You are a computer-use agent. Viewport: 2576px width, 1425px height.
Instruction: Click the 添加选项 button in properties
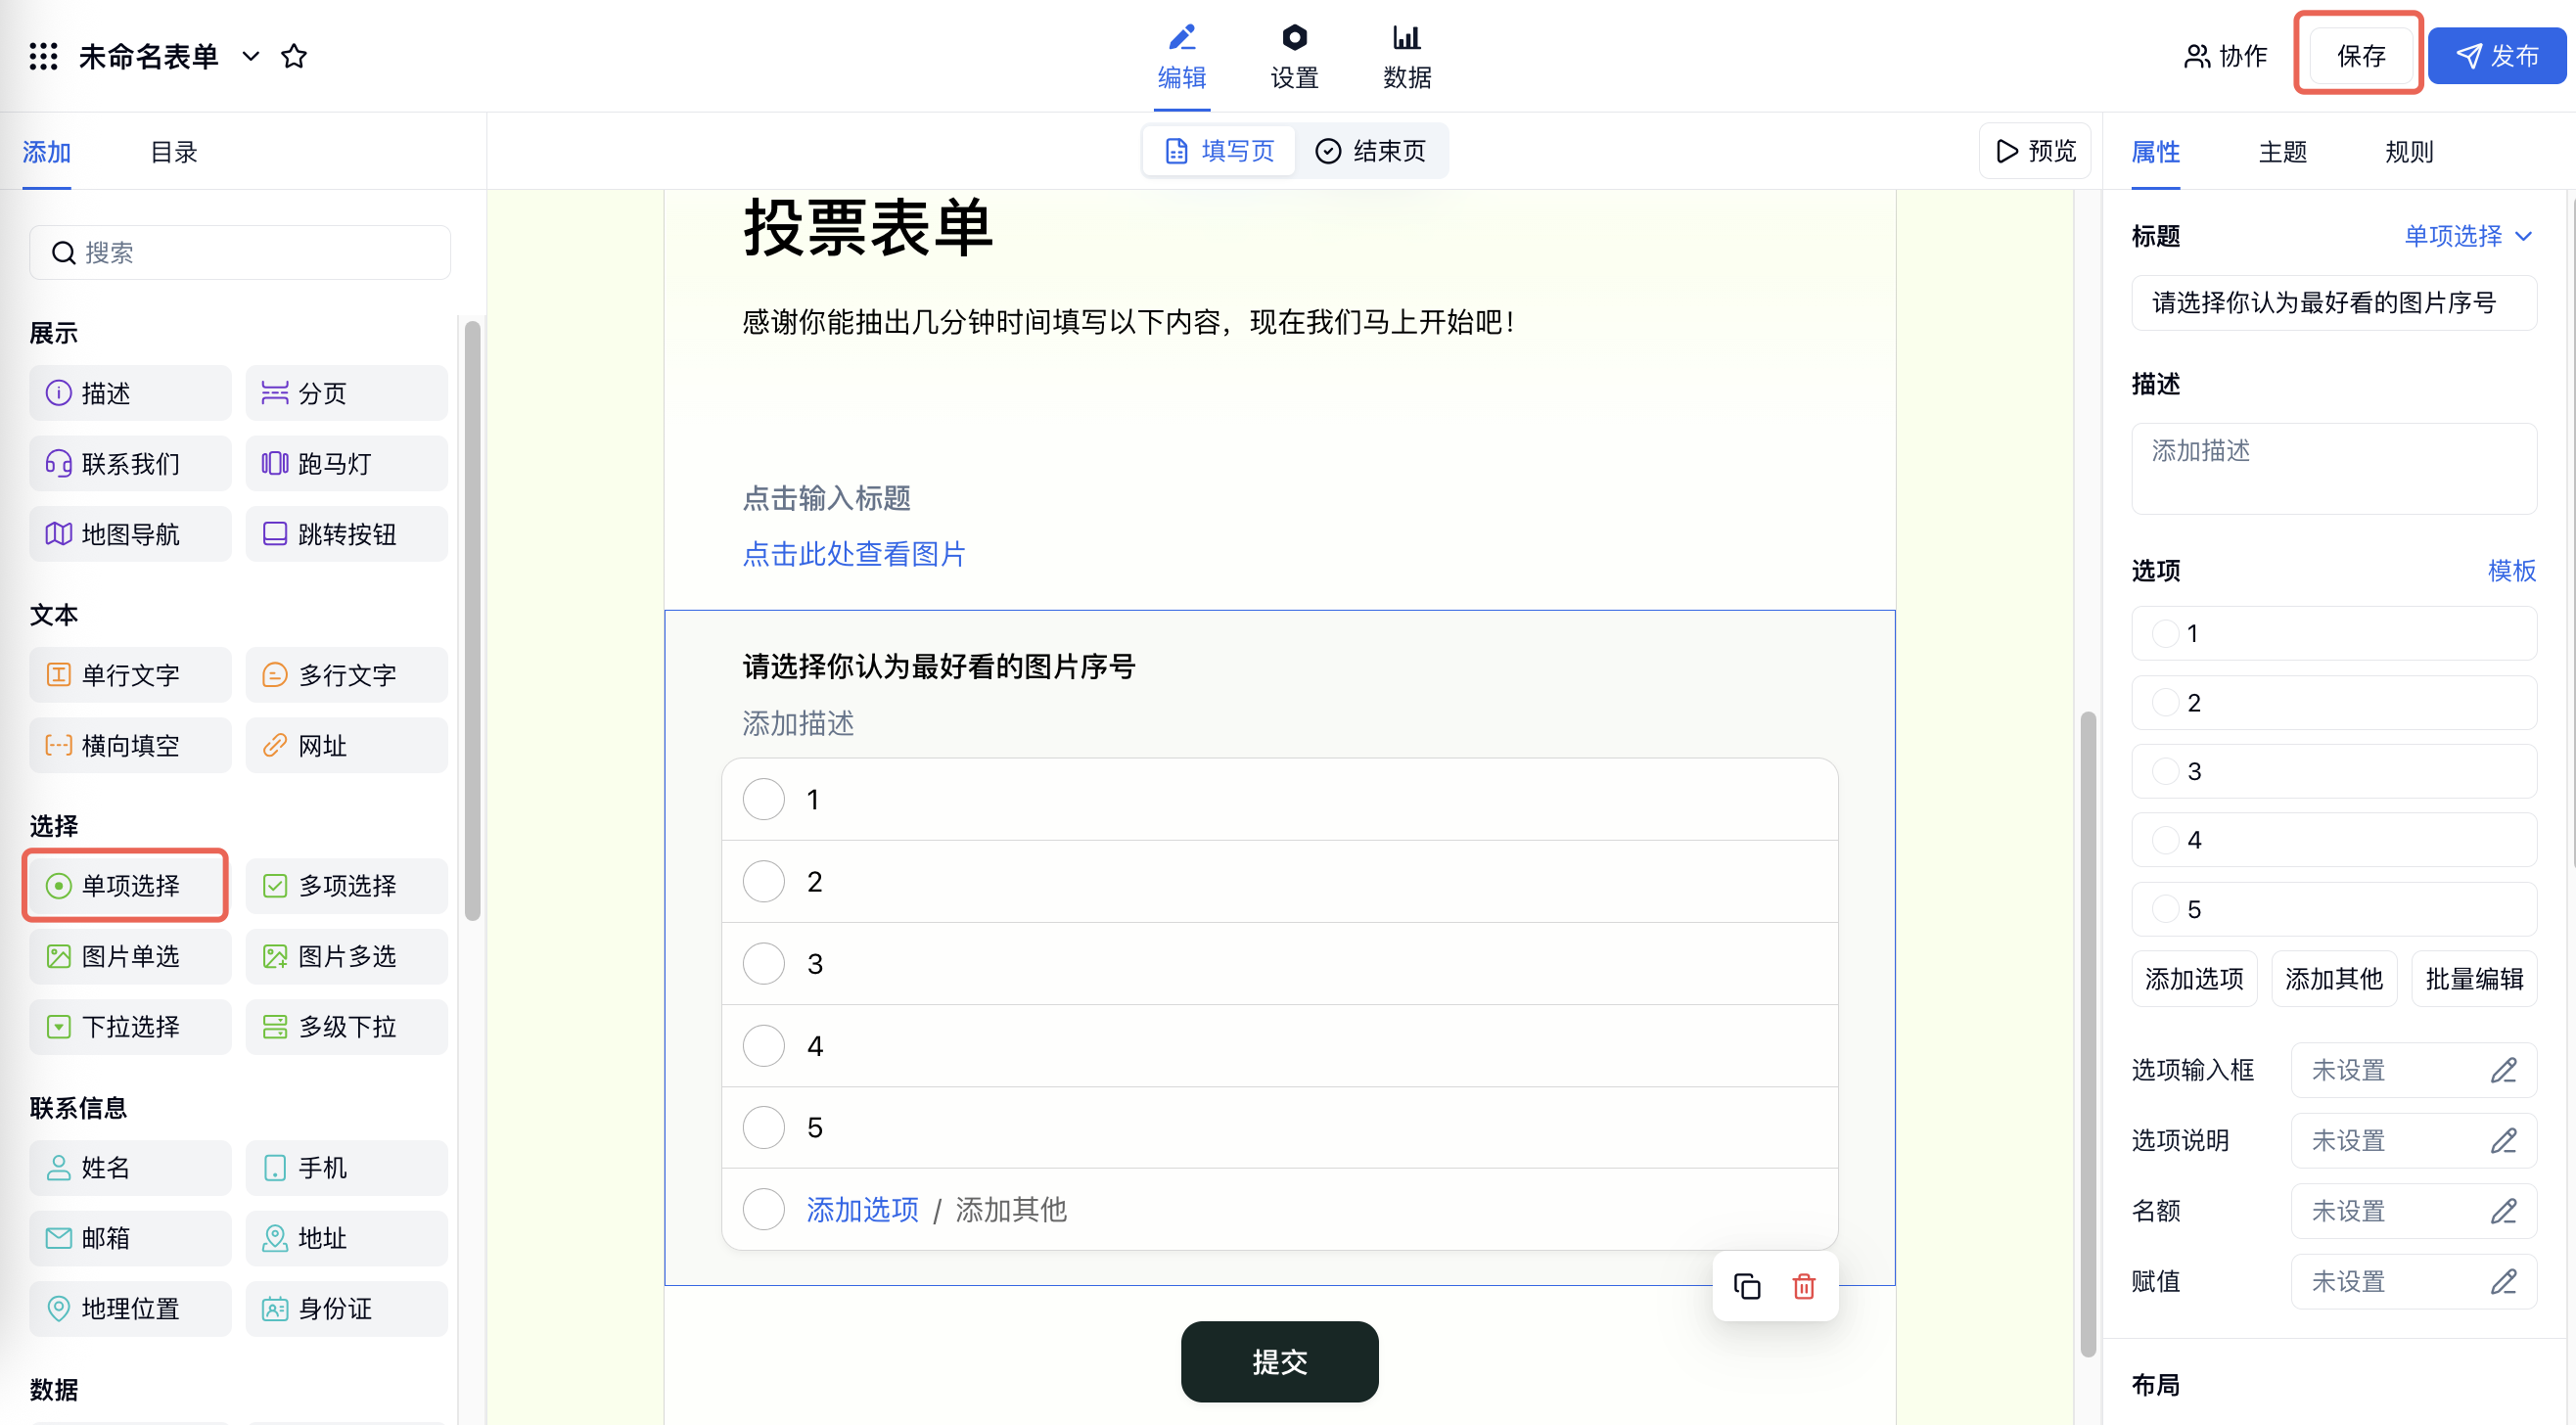pyautogui.click(x=2194, y=978)
